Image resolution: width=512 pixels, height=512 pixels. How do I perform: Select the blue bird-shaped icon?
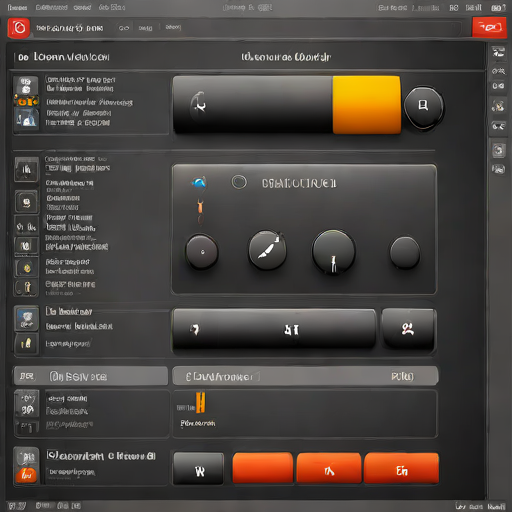coord(199,182)
